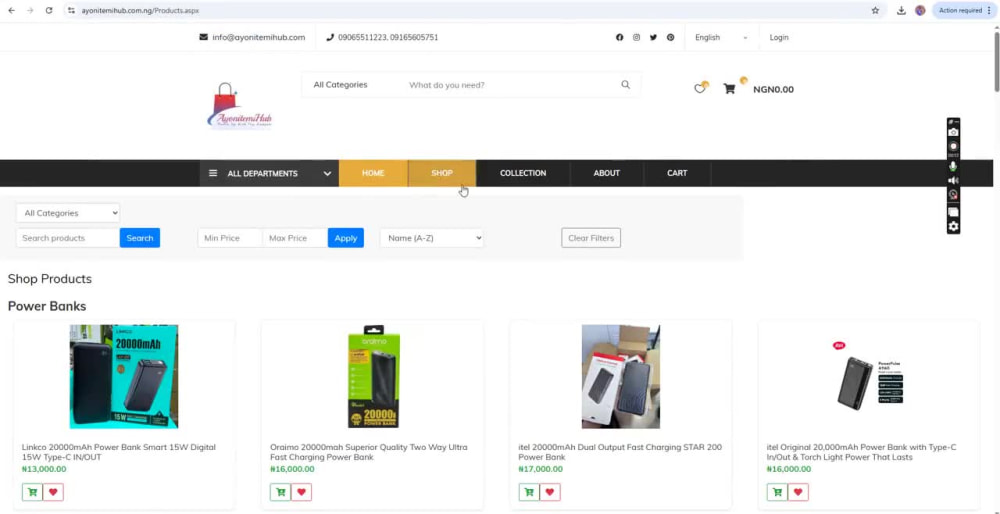Toggle the recorder microphone icon
The height and width of the screenshot is (514, 1000).
(953, 166)
